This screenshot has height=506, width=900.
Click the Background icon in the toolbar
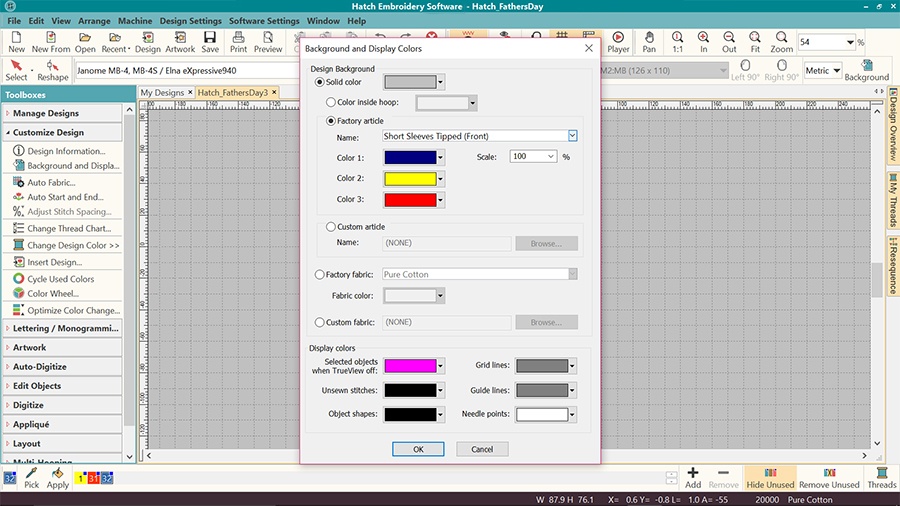866,70
